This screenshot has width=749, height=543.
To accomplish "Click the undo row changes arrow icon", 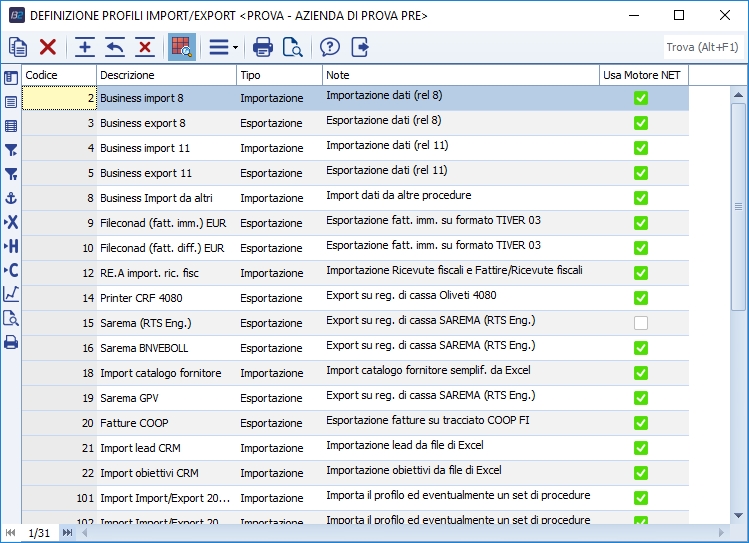I will (115, 47).
